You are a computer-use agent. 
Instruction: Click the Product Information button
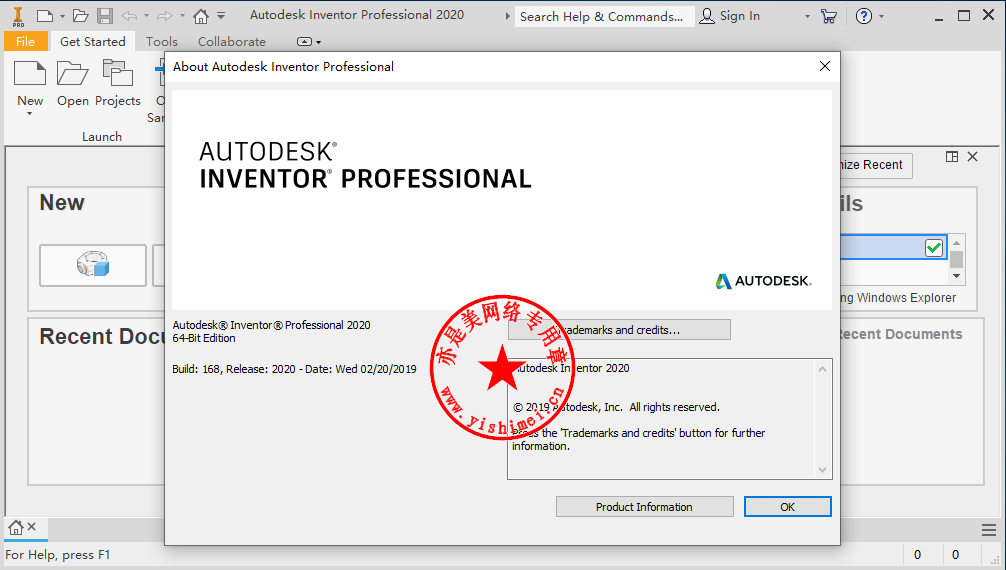pos(644,506)
